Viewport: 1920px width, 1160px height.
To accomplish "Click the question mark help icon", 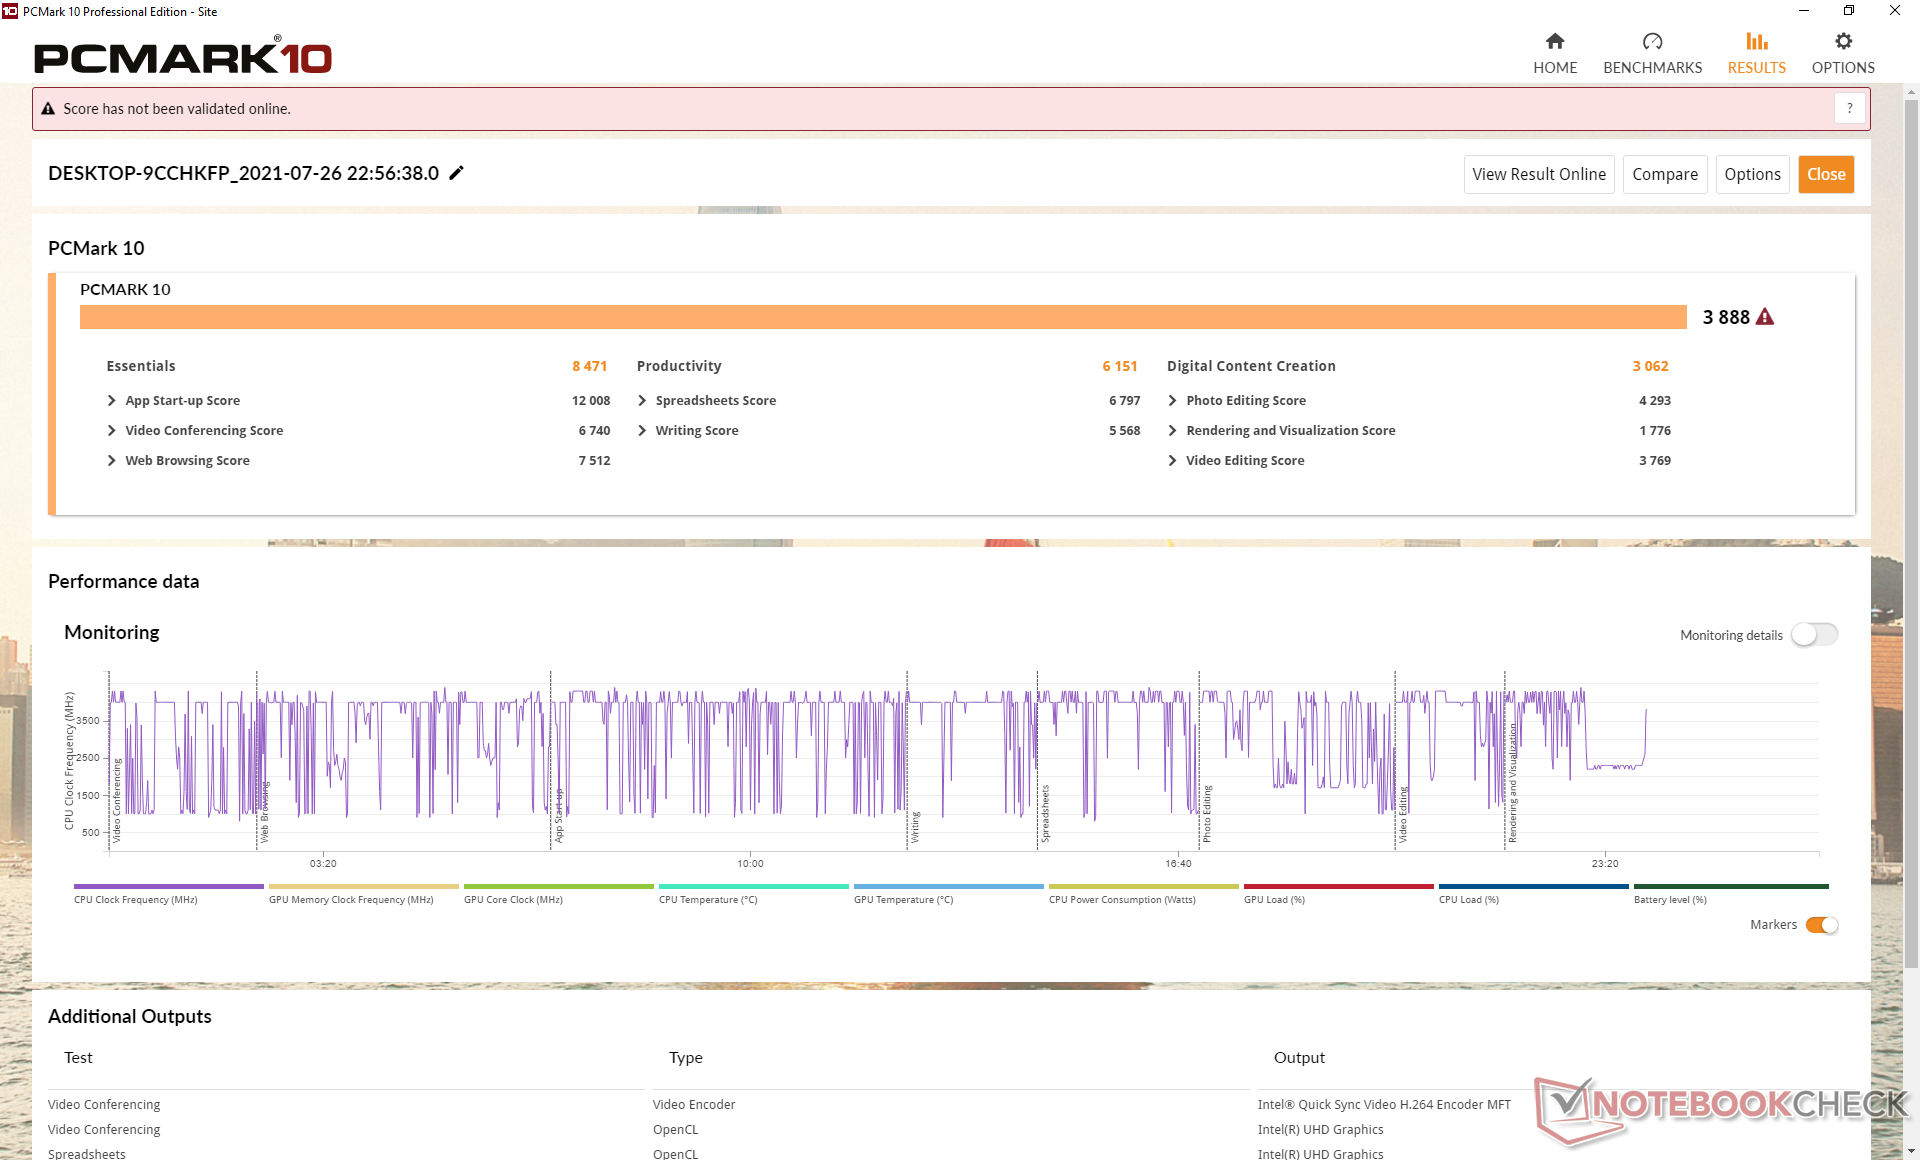I will pyautogui.click(x=1849, y=108).
